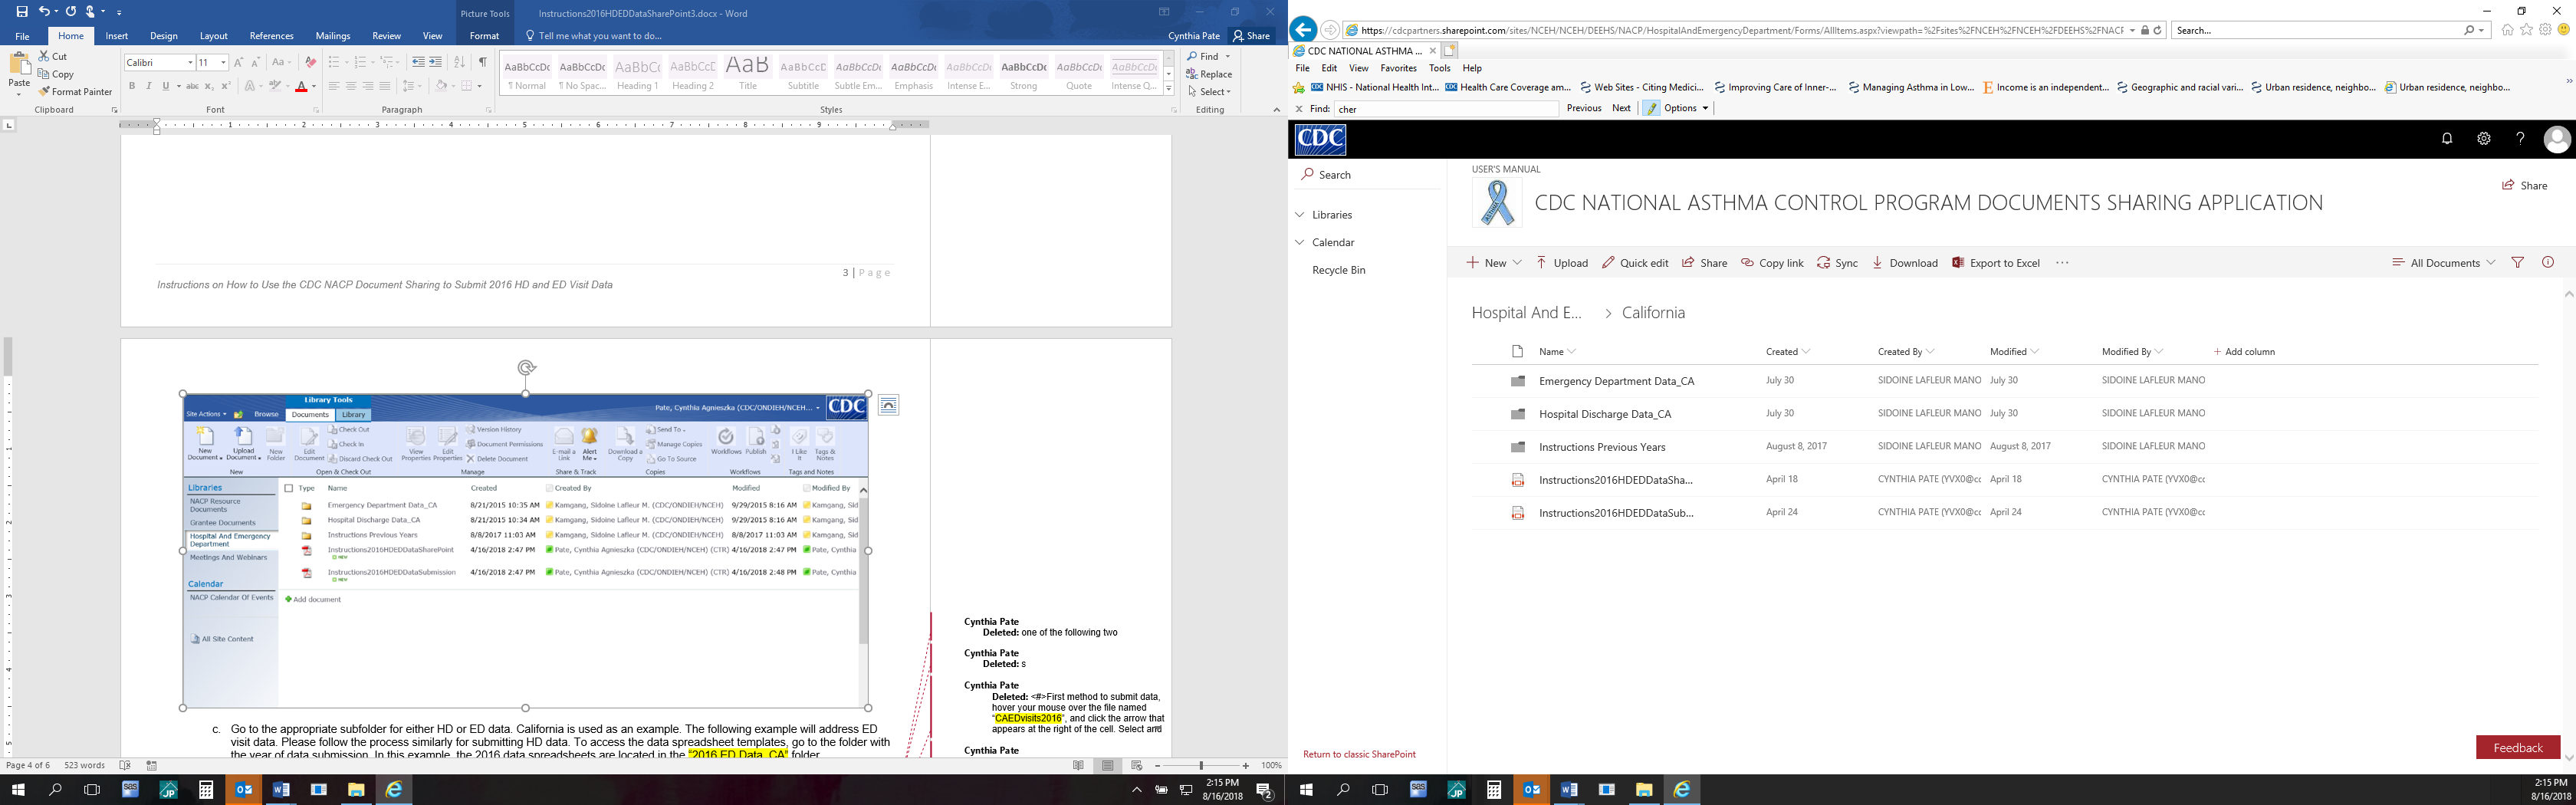Click Upload in the SharePoint command bar
This screenshot has height=805, width=2576.
click(x=1562, y=263)
